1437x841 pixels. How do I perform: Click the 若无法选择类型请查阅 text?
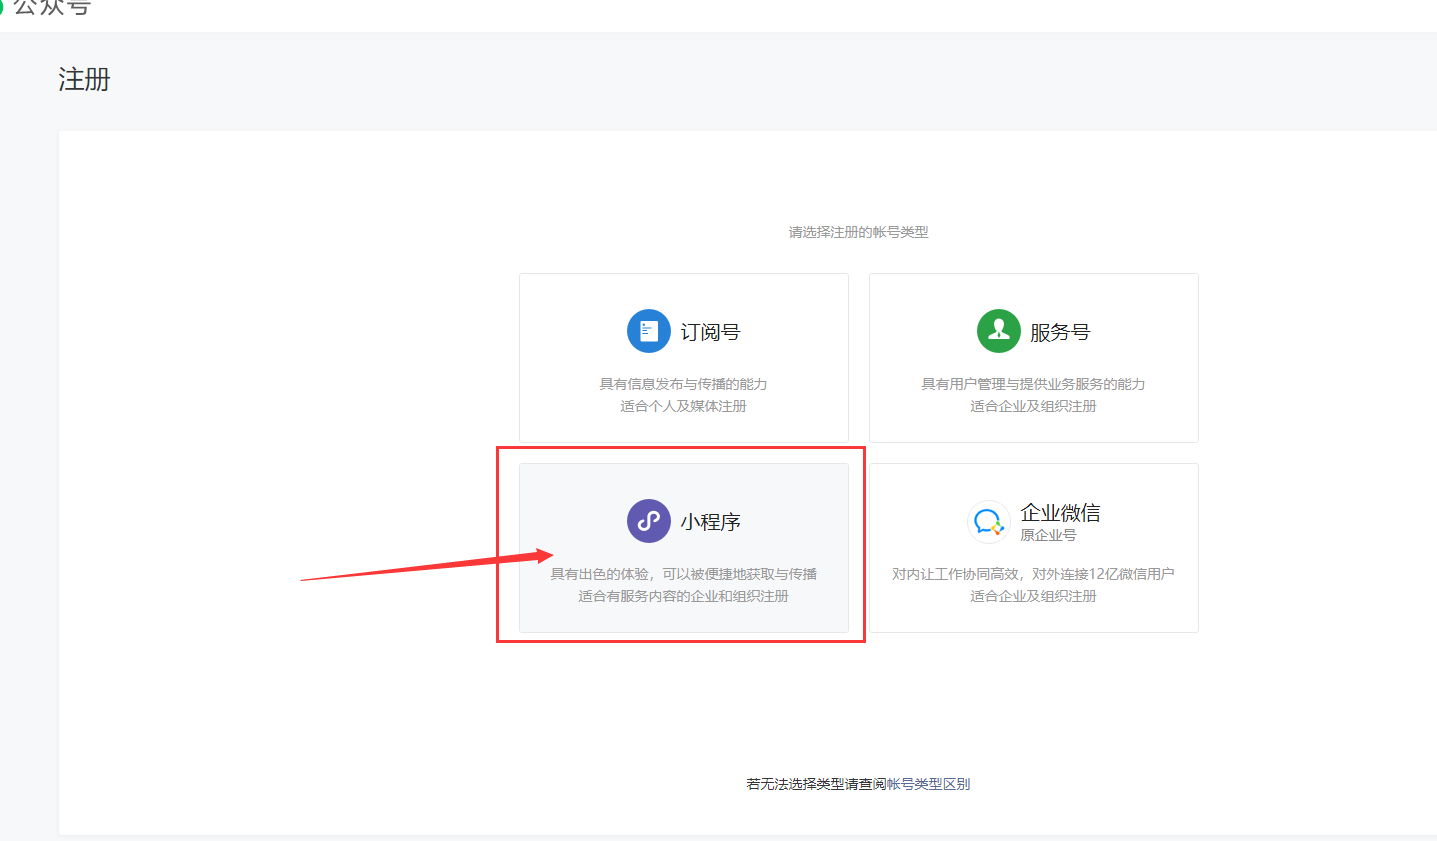816,784
